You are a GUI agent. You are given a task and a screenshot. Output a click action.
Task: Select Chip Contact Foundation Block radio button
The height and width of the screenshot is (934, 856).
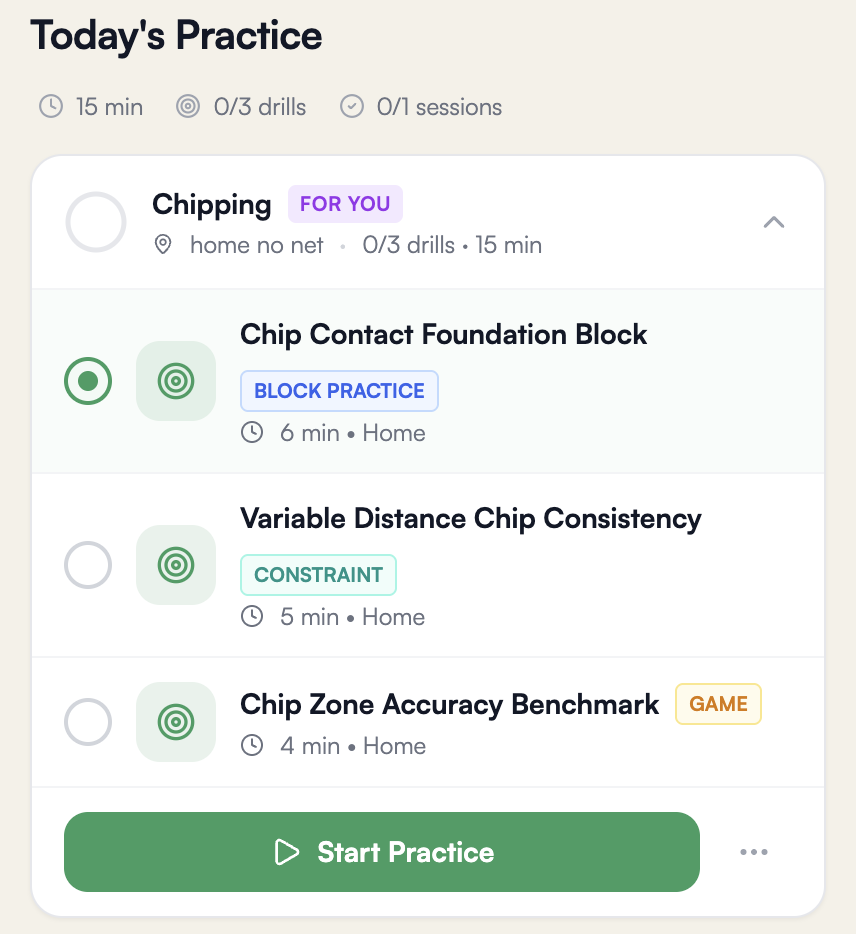point(88,381)
